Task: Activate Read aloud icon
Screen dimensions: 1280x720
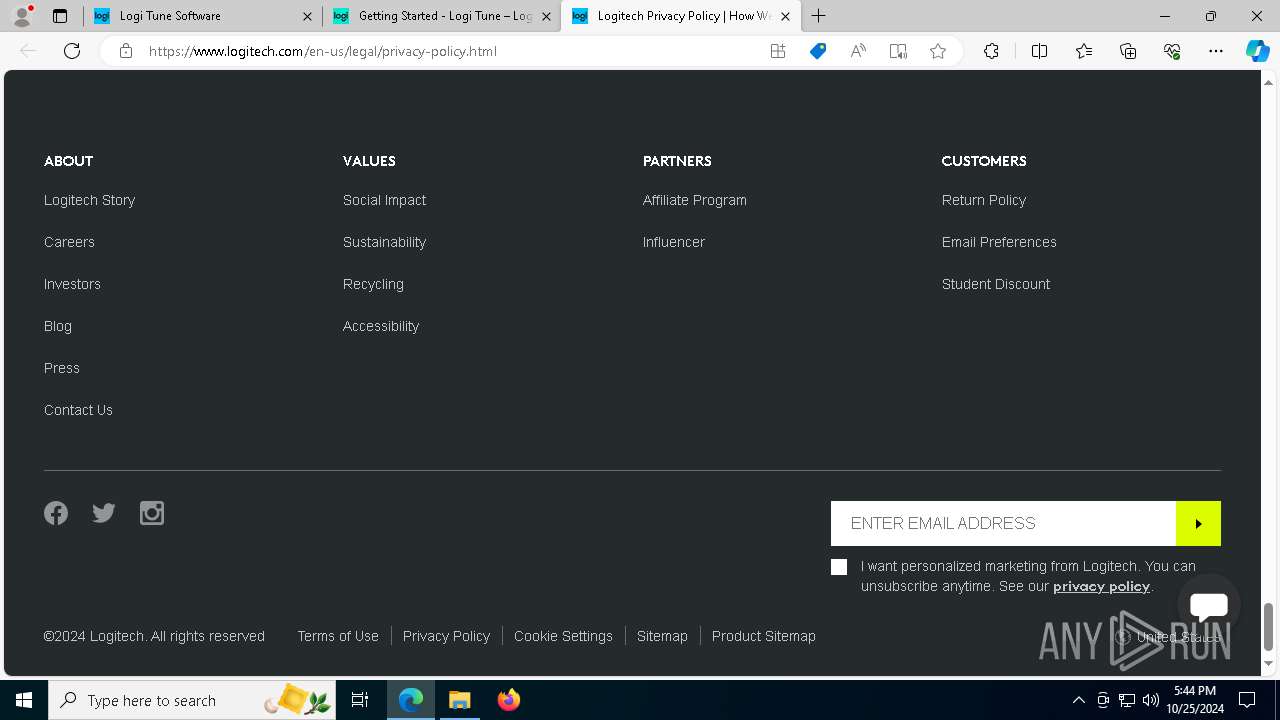Action: coord(858,51)
